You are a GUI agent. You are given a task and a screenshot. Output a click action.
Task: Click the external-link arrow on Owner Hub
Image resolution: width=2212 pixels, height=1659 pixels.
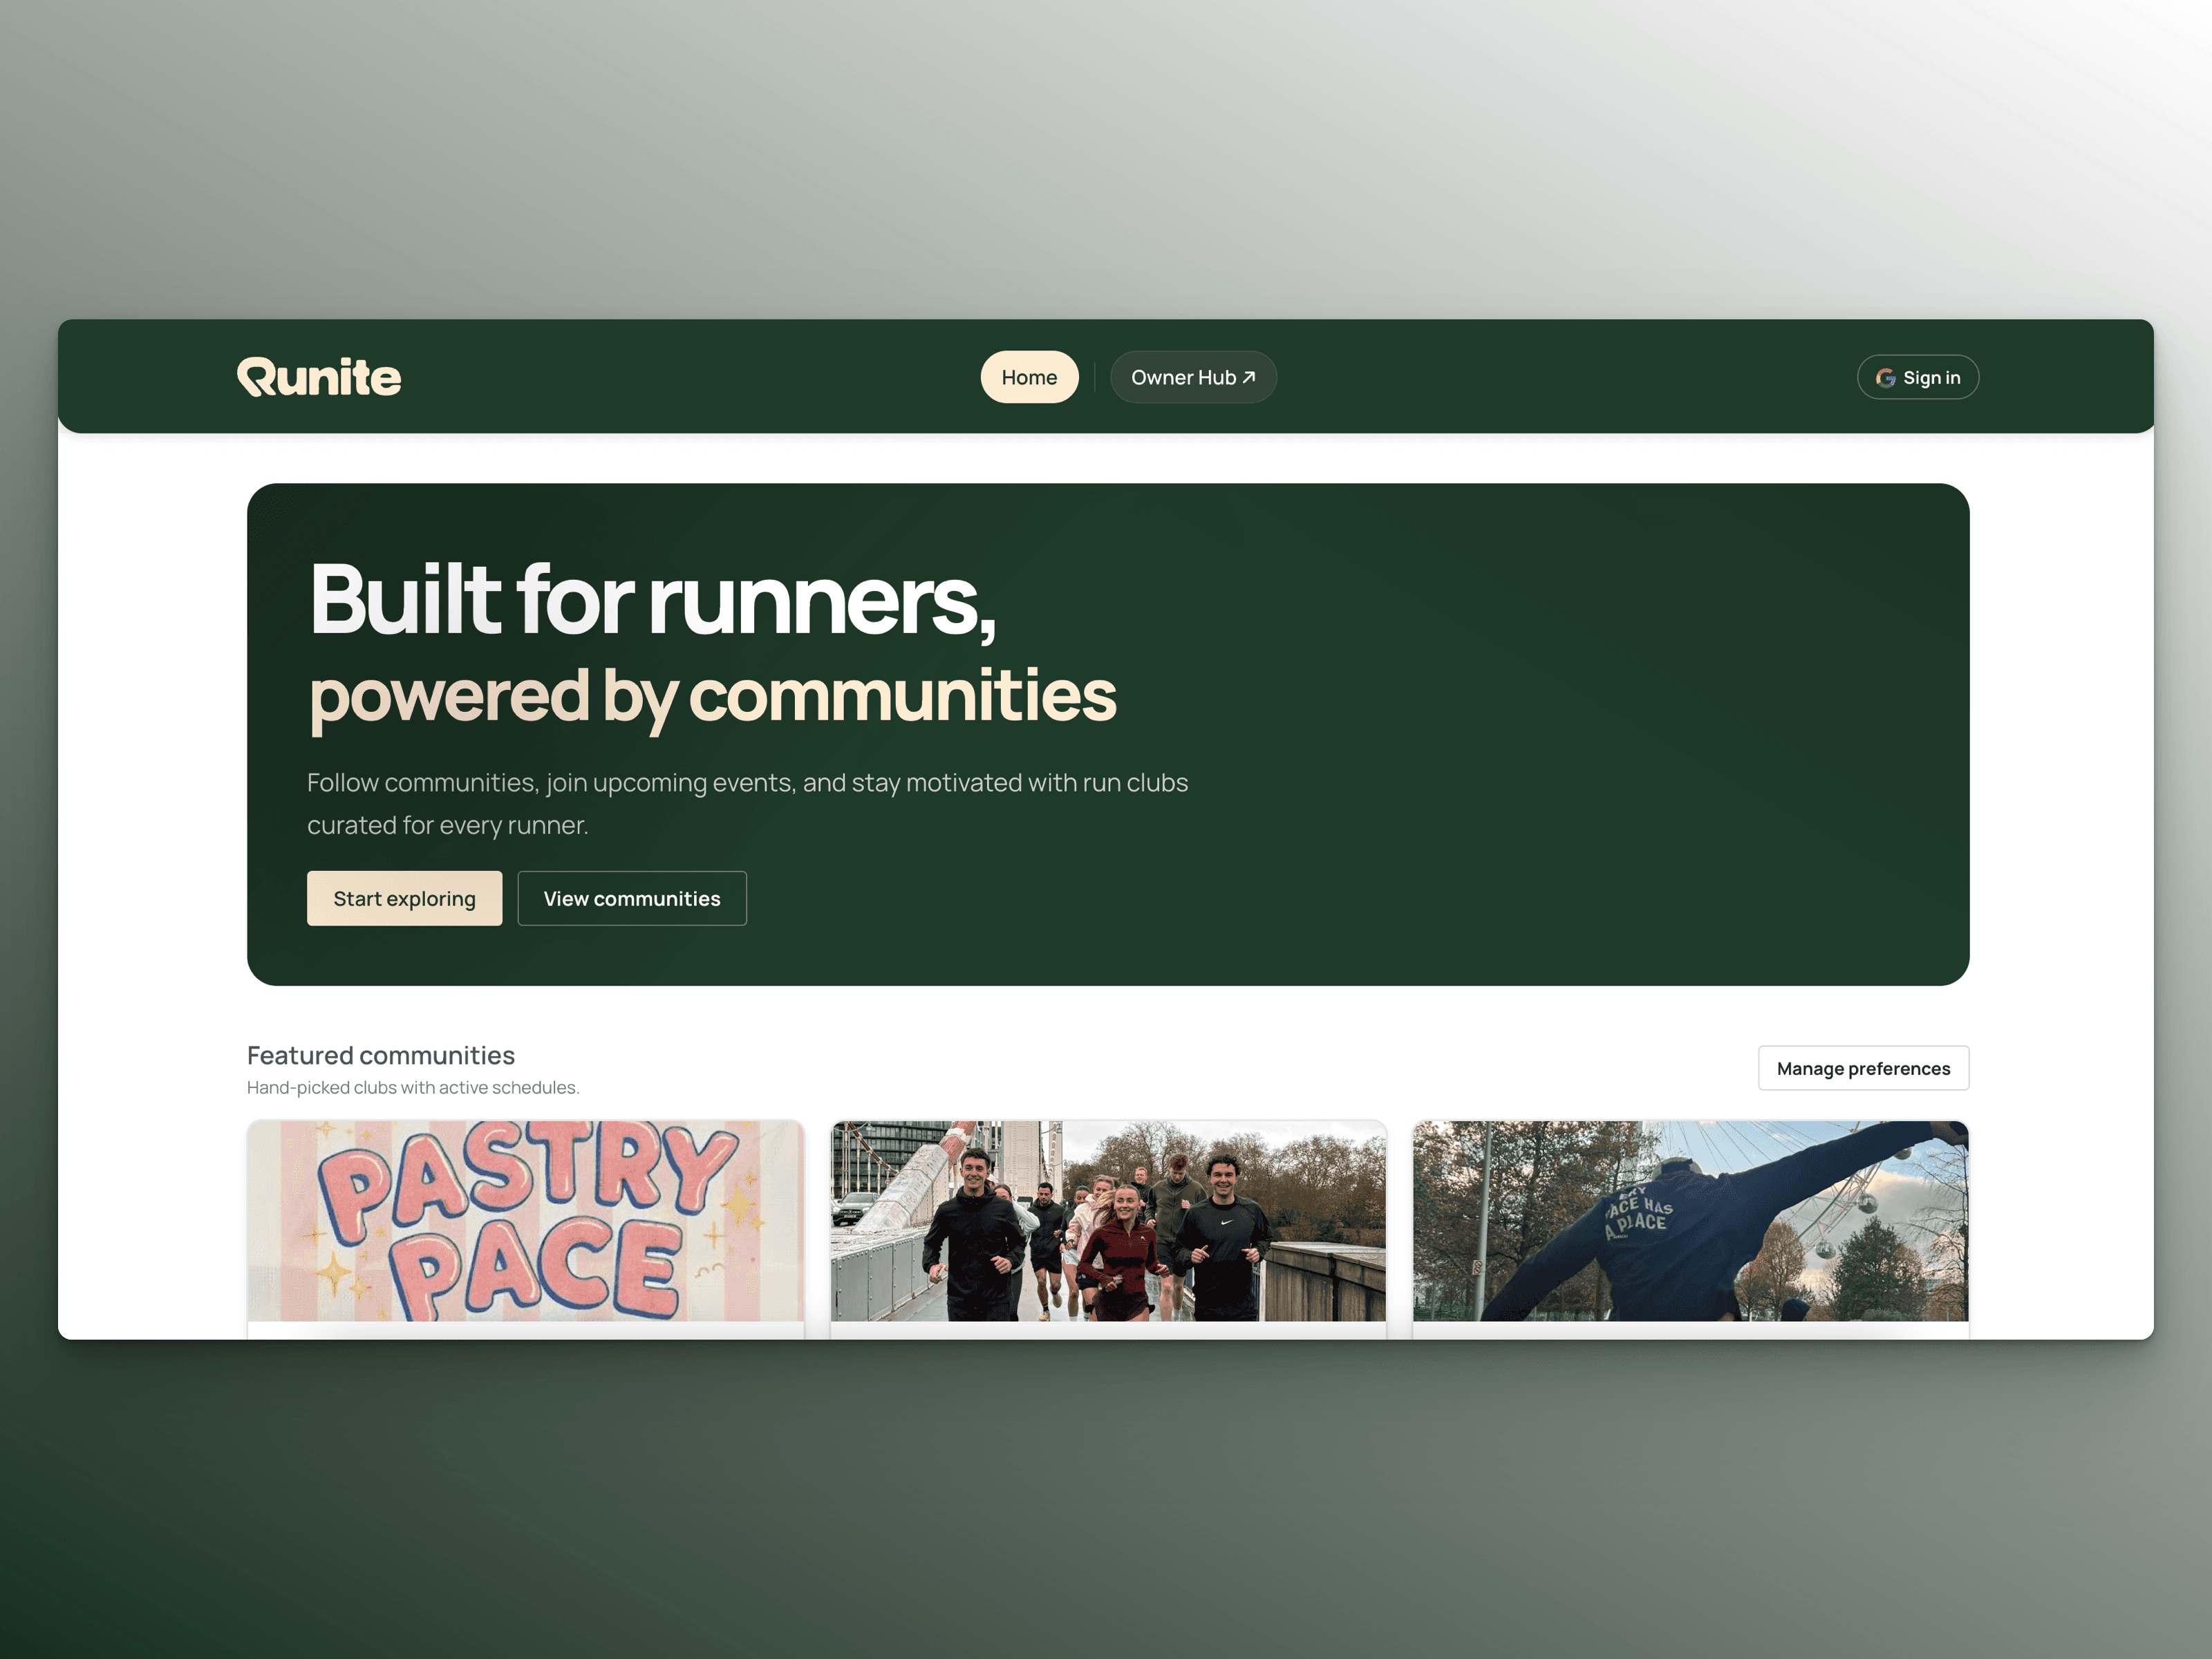1249,377
